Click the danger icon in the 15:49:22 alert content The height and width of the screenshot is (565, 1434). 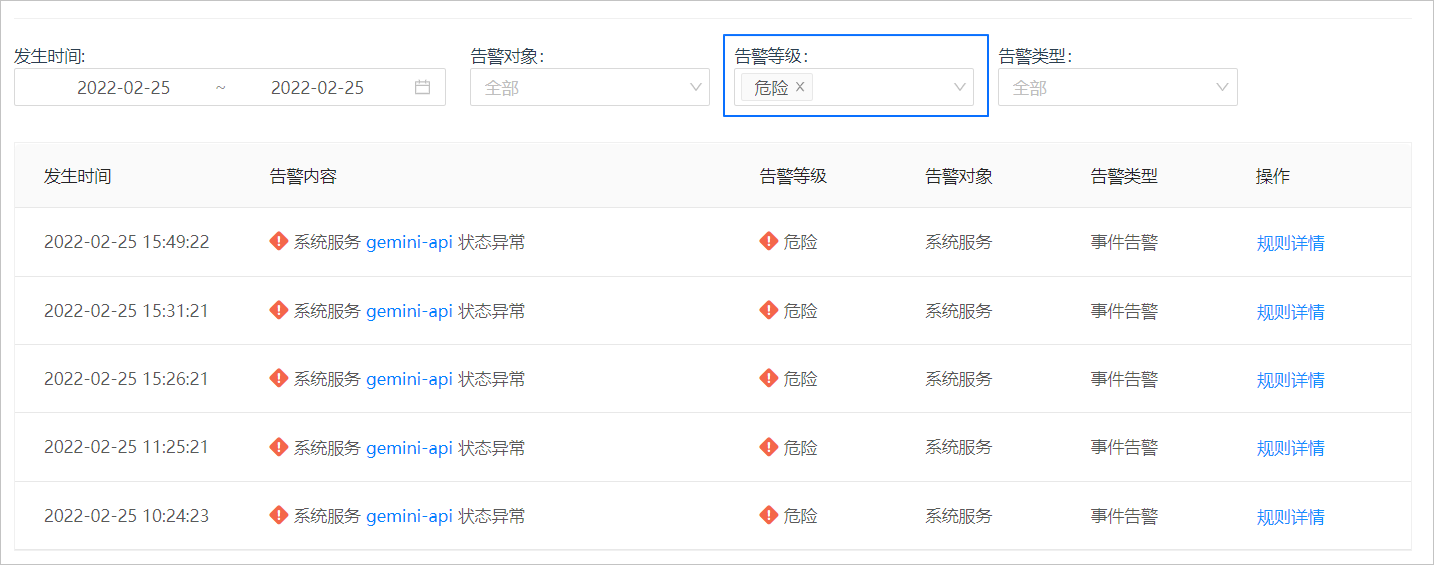279,241
